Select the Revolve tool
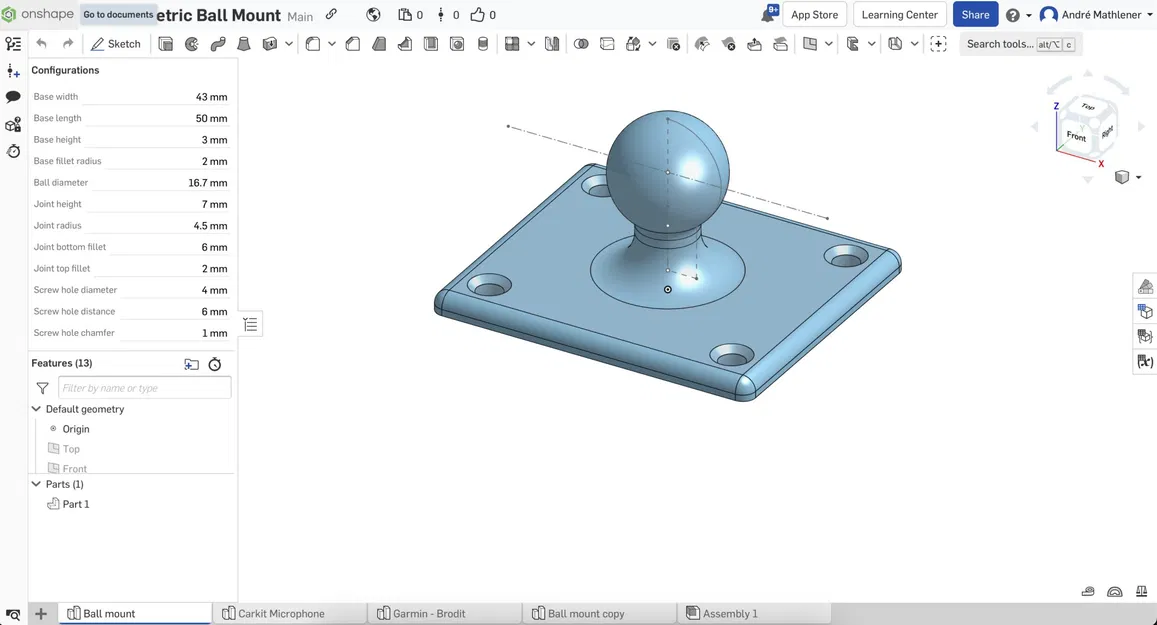 point(190,44)
